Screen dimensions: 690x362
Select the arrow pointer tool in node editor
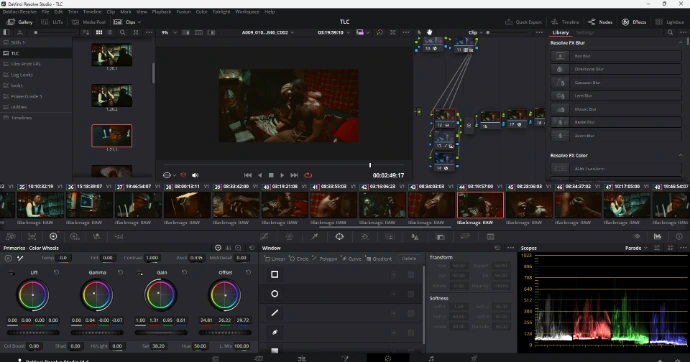pos(419,32)
